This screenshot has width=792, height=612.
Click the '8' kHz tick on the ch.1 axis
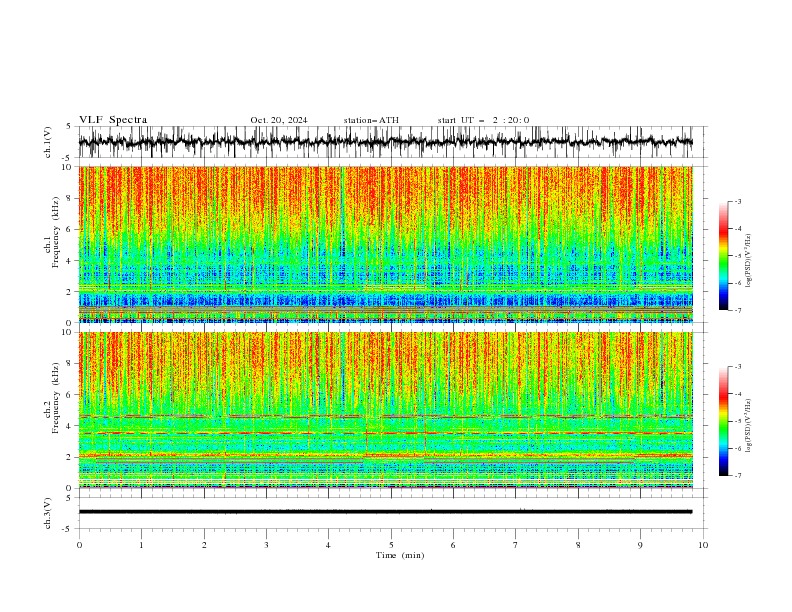70,198
